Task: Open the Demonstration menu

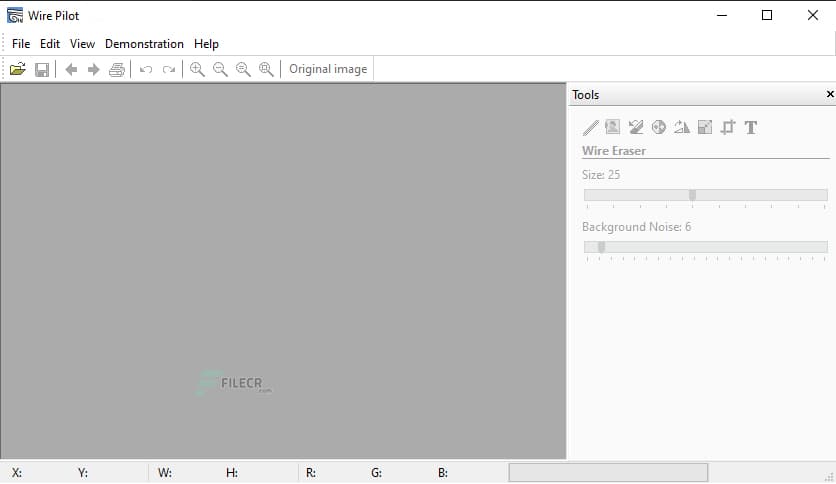Action: pyautogui.click(x=144, y=44)
